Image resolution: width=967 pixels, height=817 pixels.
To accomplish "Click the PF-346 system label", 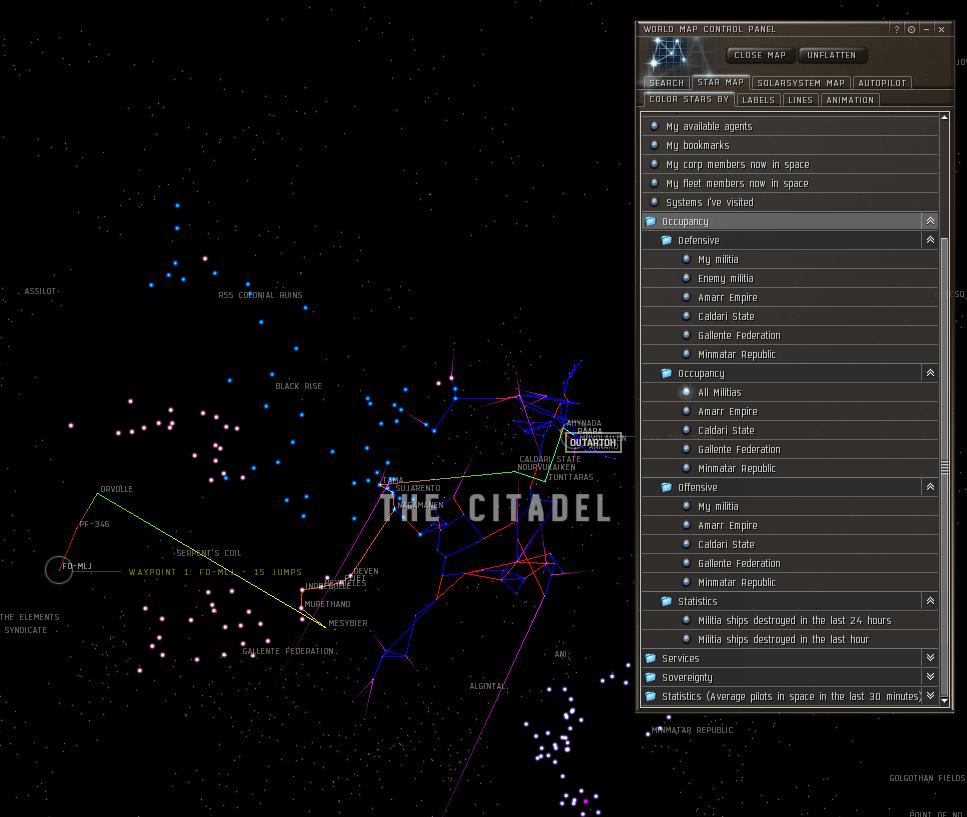I will click(x=94, y=524).
